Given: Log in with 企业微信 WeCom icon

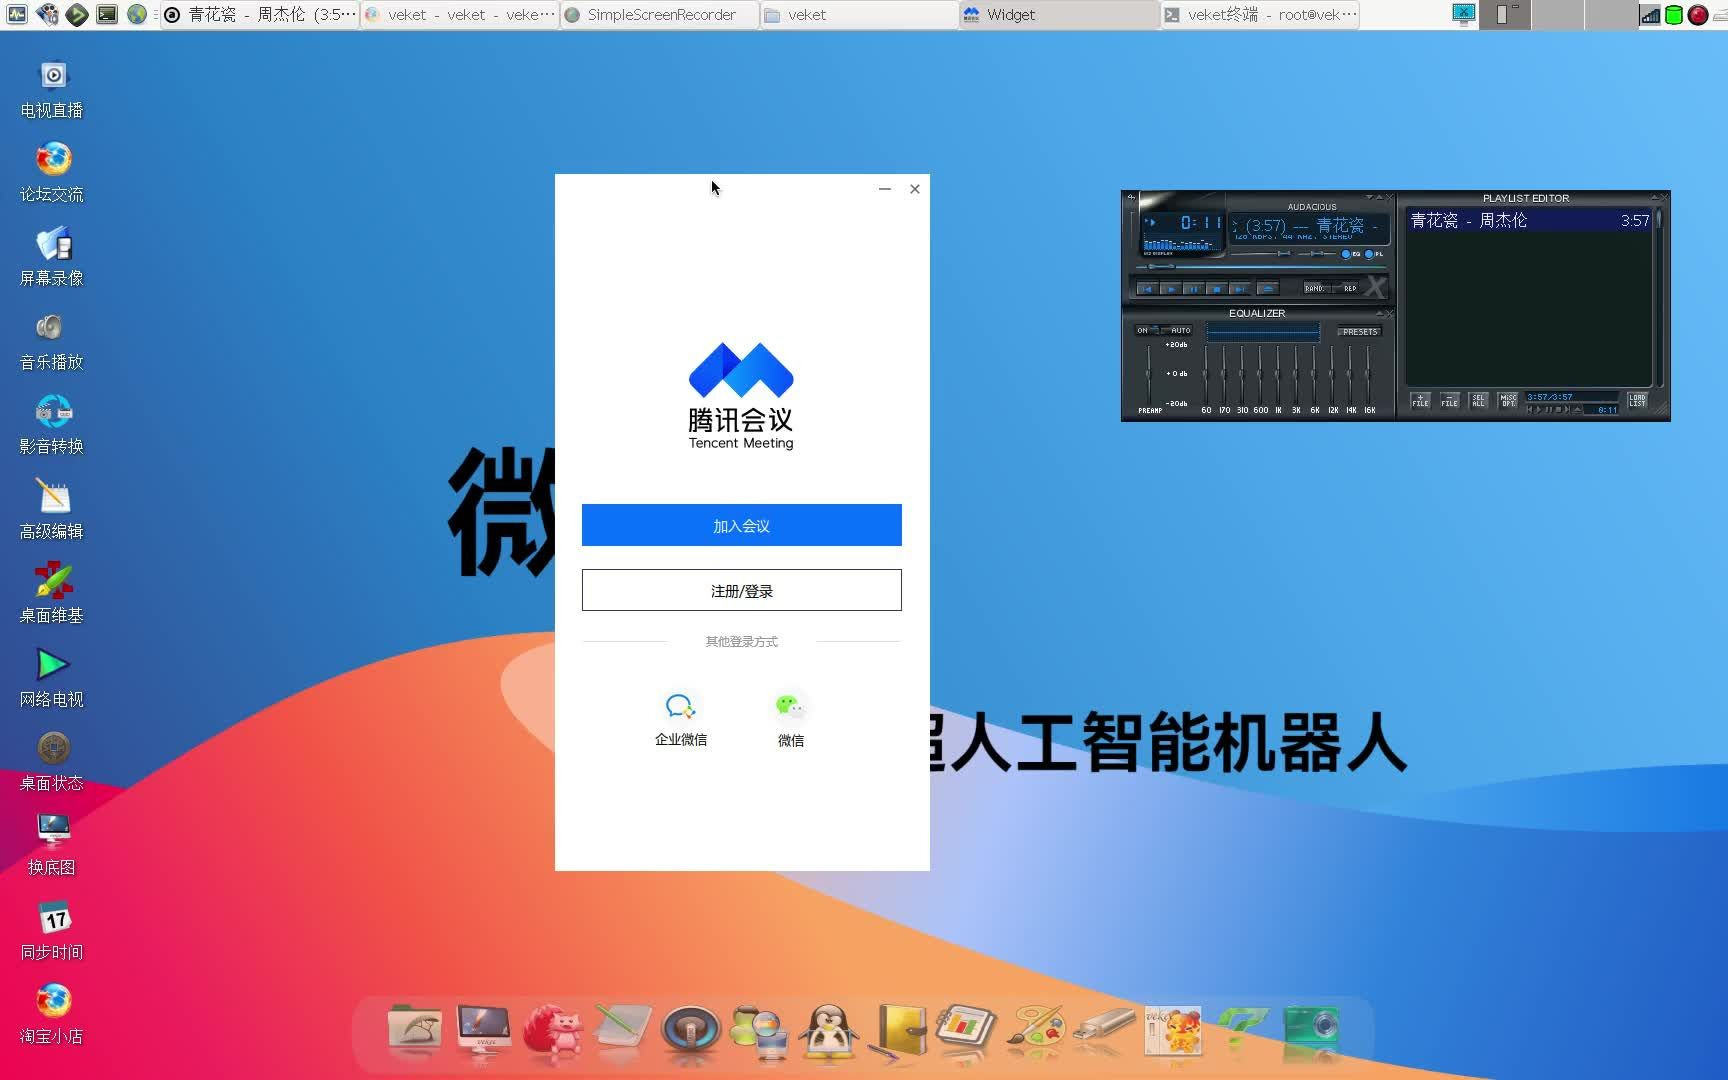Looking at the screenshot, I should point(681,719).
